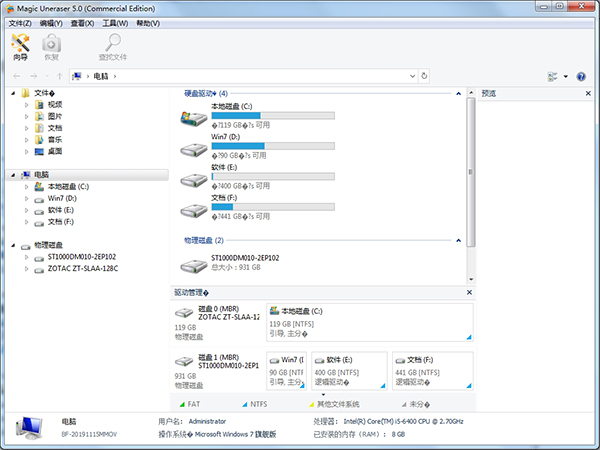600x450 pixels.
Task: Click 文档 folder in the tree
Action: 55,128
